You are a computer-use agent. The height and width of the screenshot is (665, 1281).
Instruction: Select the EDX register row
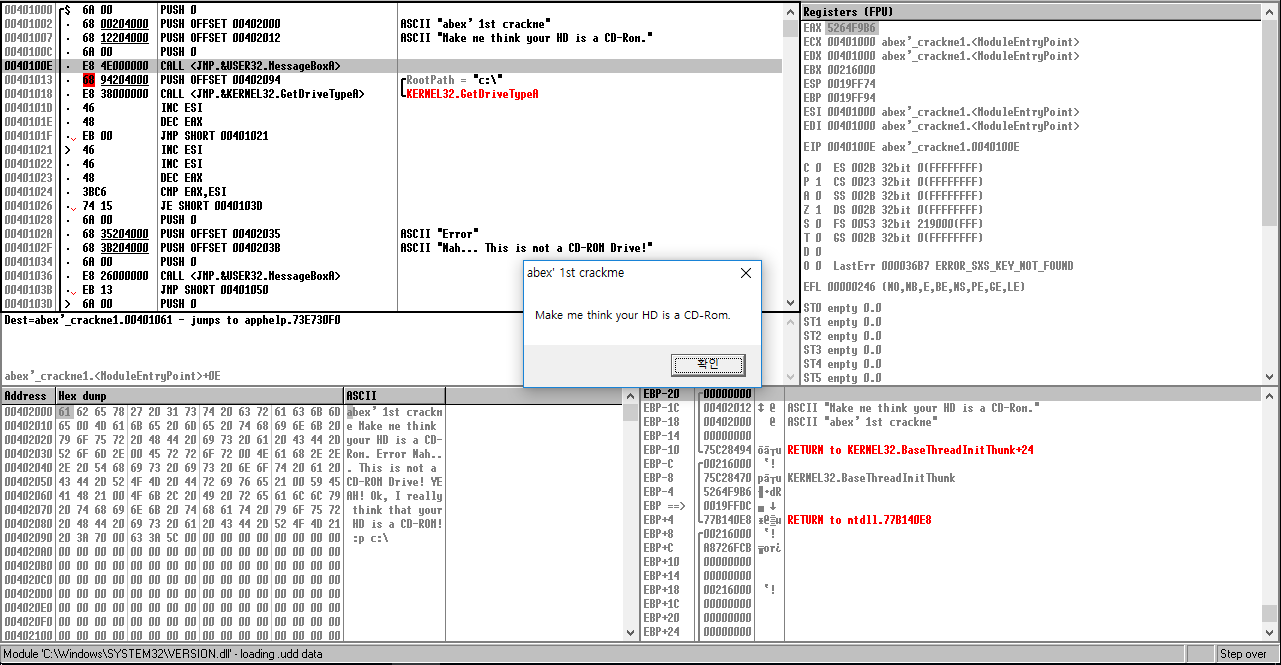coord(941,56)
